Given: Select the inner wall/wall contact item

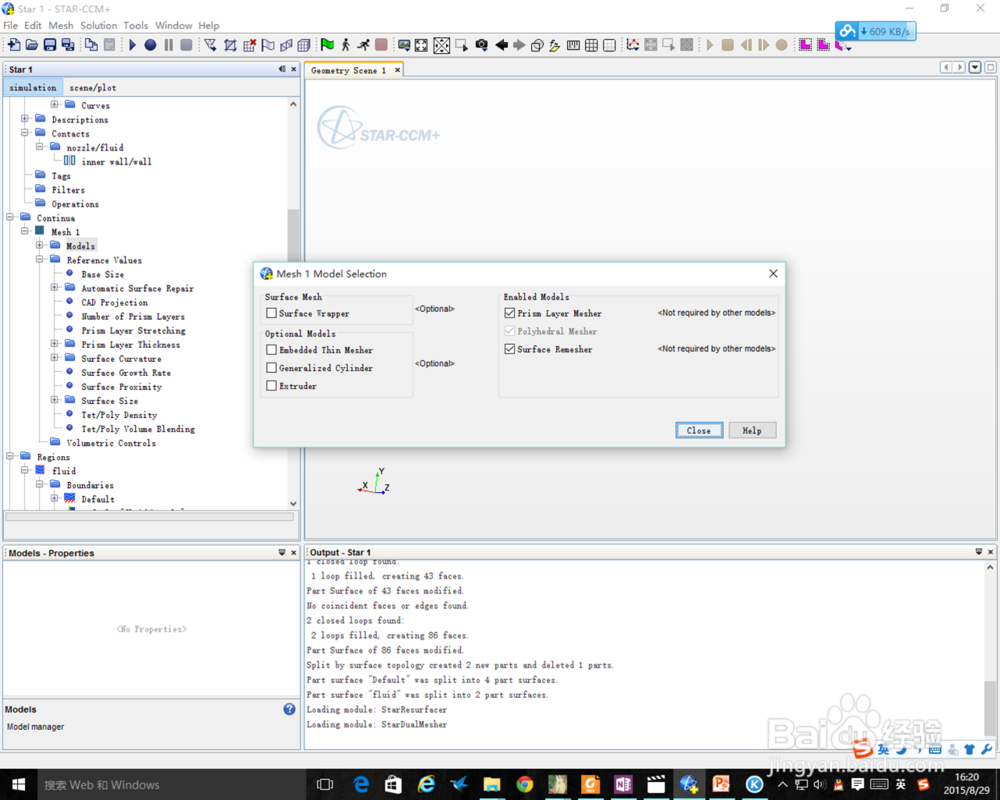Looking at the screenshot, I should pos(116,162).
